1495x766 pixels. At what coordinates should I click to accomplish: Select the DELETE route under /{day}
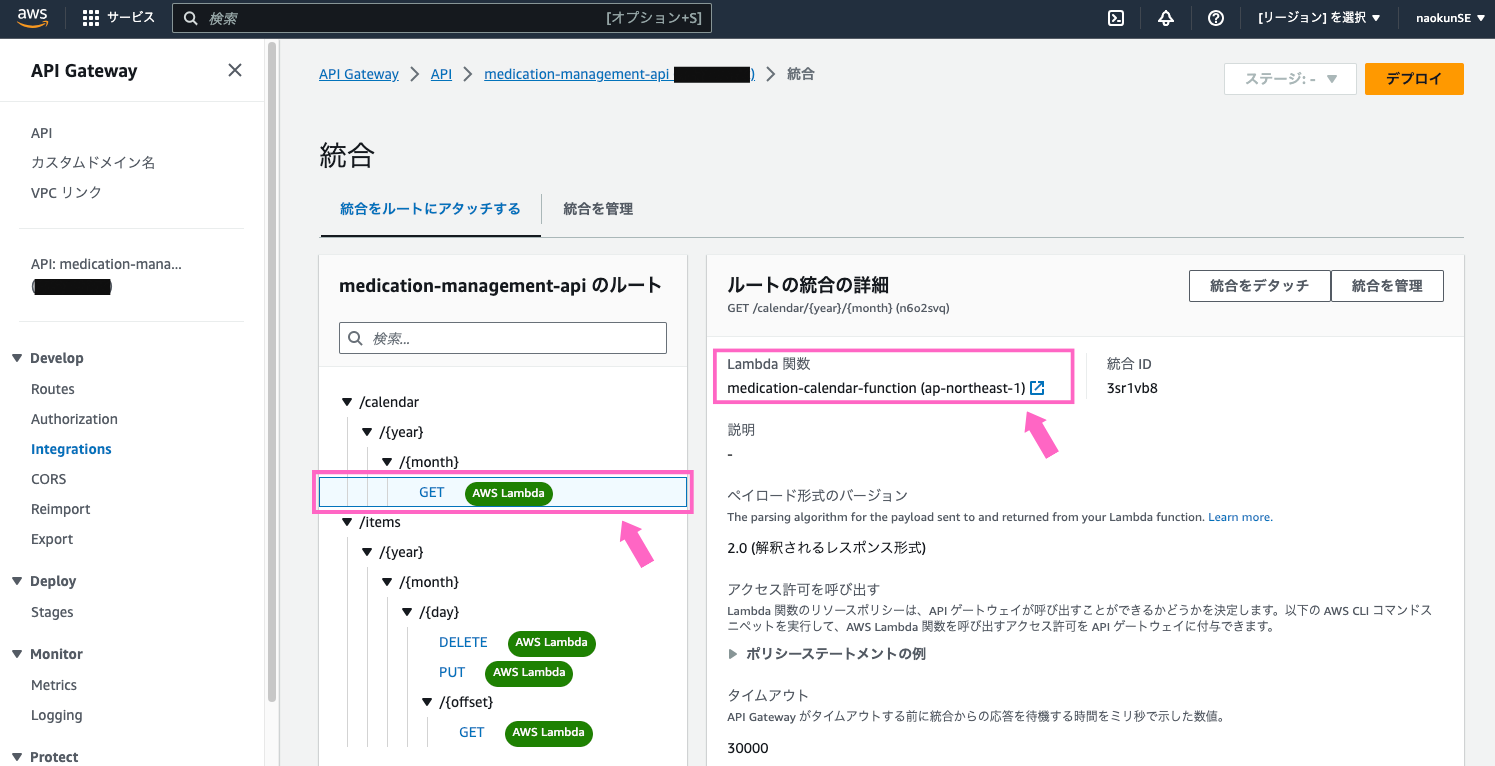[x=463, y=642]
